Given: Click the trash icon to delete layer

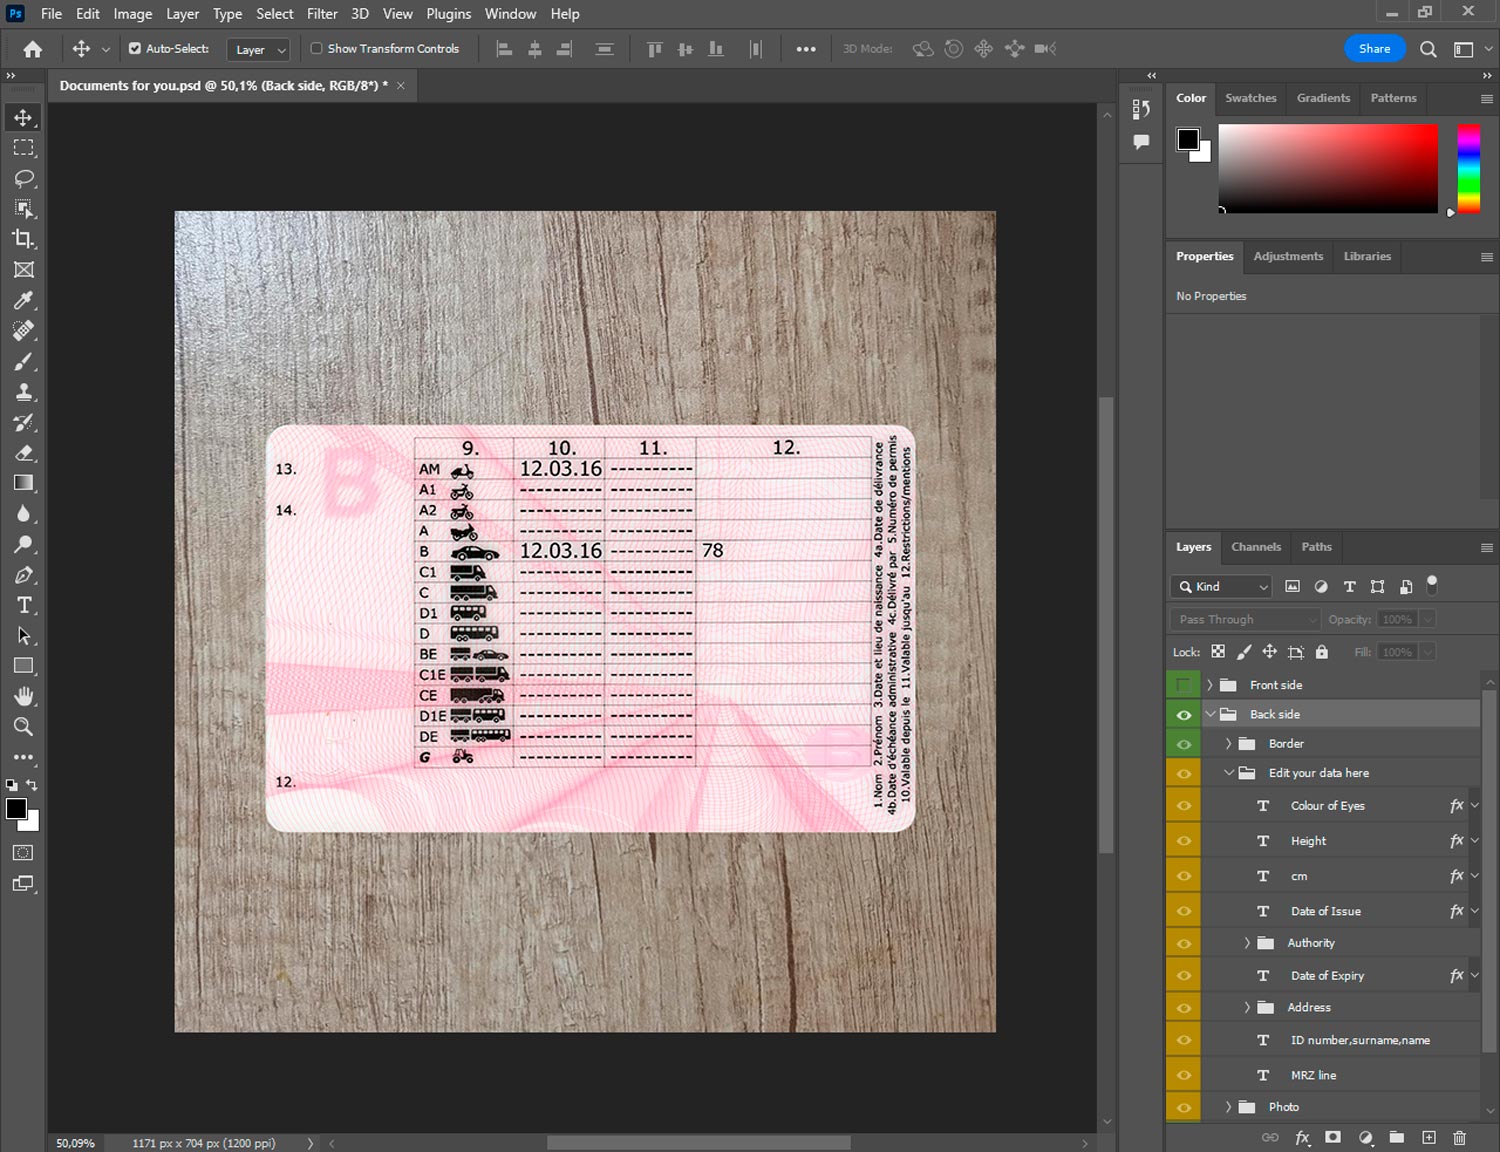Looking at the screenshot, I should pos(1459,1137).
